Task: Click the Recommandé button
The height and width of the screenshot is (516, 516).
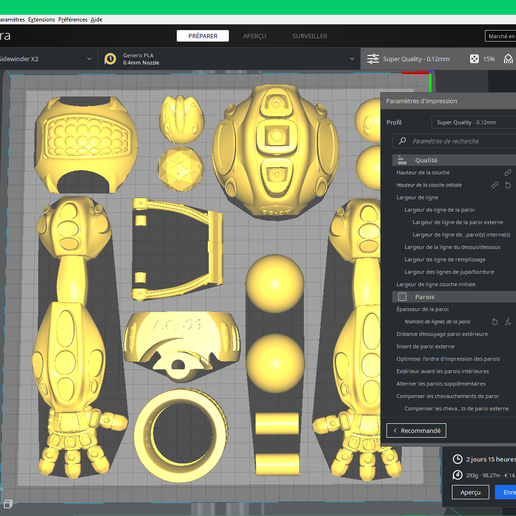Action: point(416,431)
